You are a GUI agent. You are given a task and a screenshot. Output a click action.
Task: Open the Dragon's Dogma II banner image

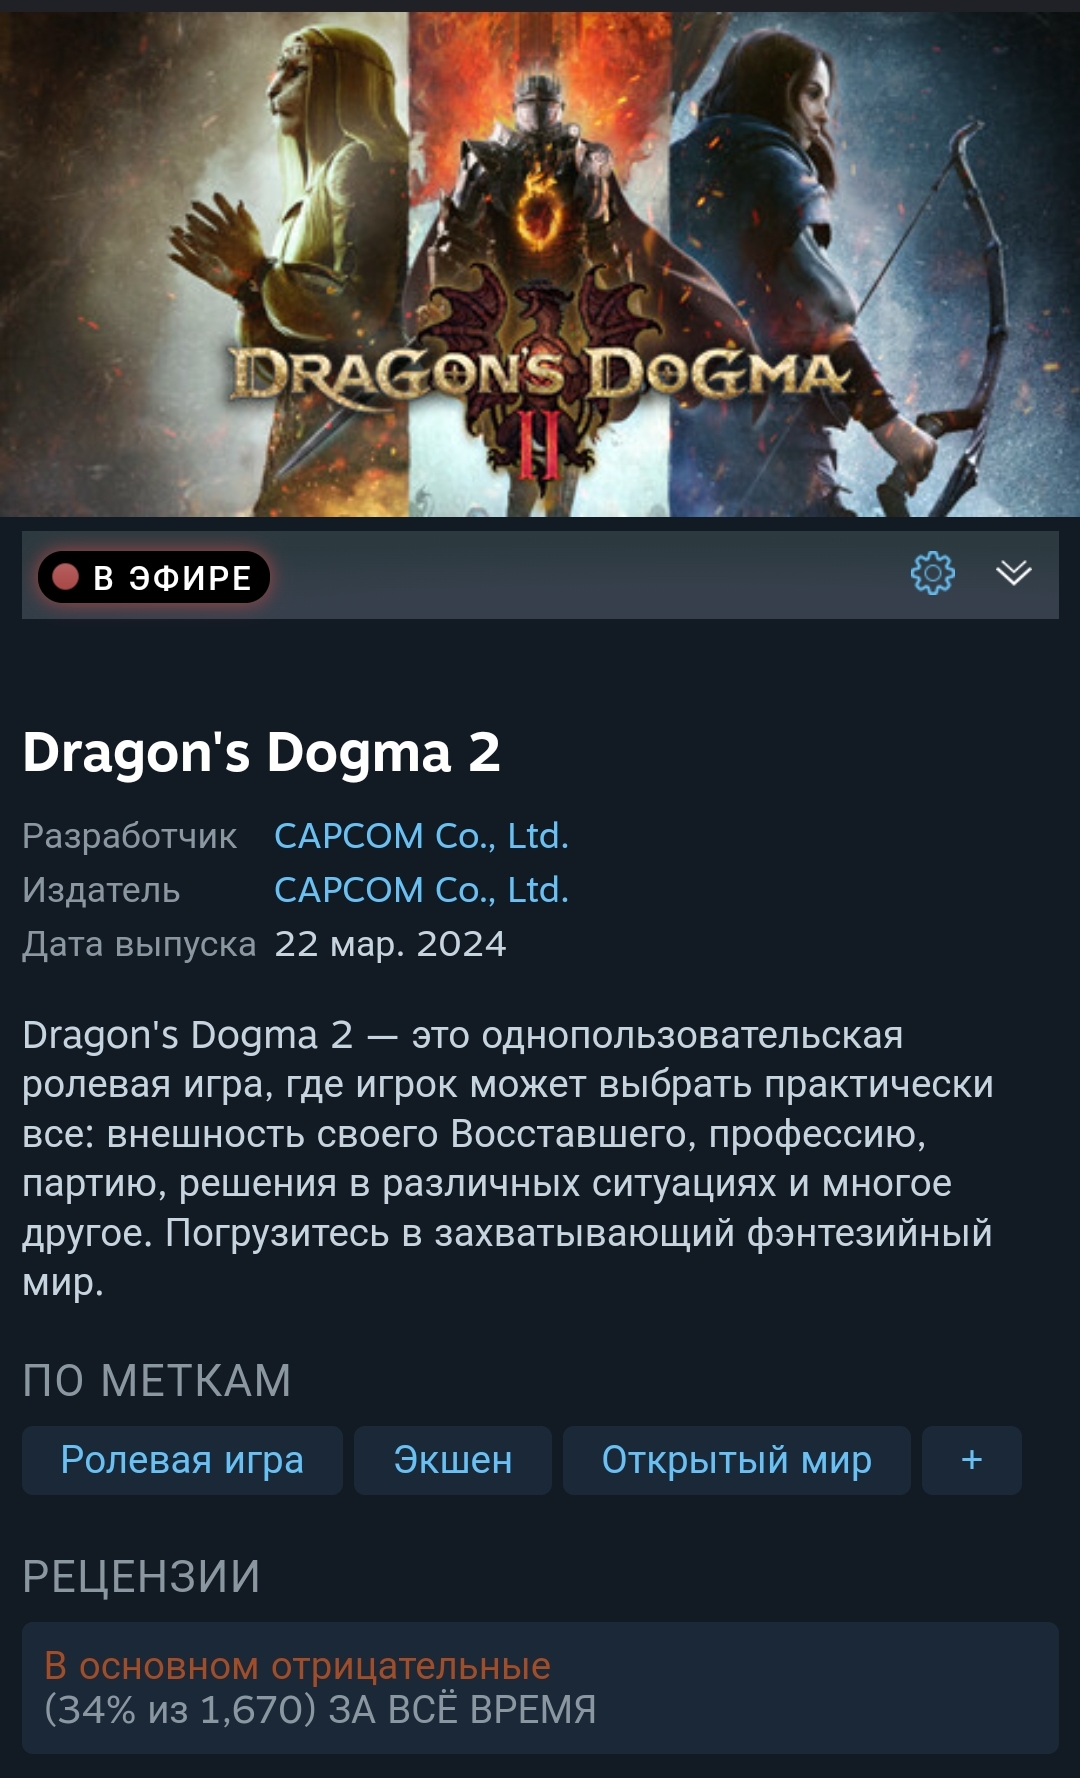[x=540, y=264]
